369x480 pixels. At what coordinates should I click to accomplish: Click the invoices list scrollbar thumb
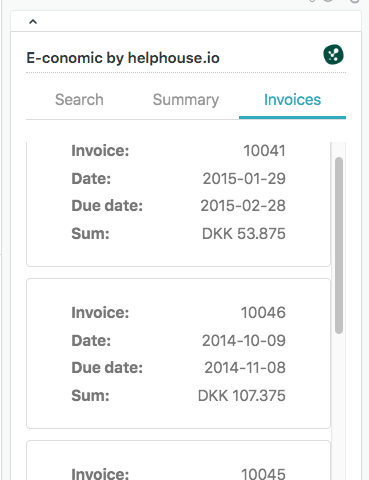339,245
